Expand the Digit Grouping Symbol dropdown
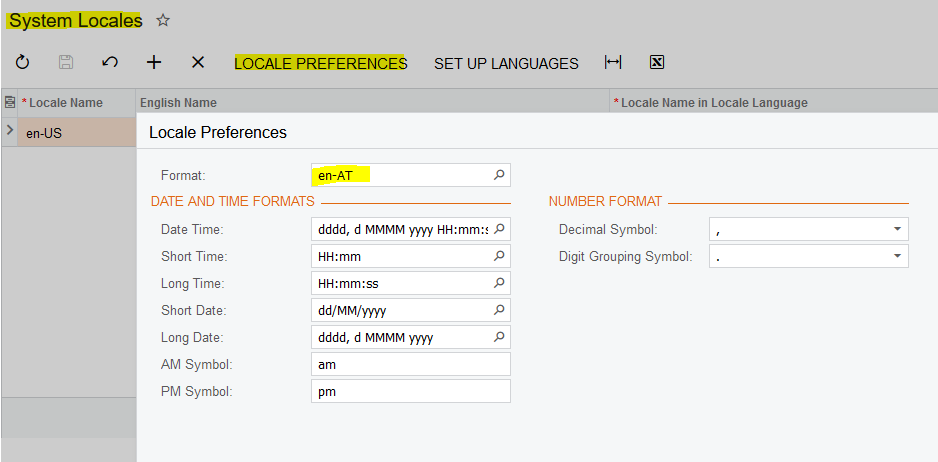 tap(897, 257)
